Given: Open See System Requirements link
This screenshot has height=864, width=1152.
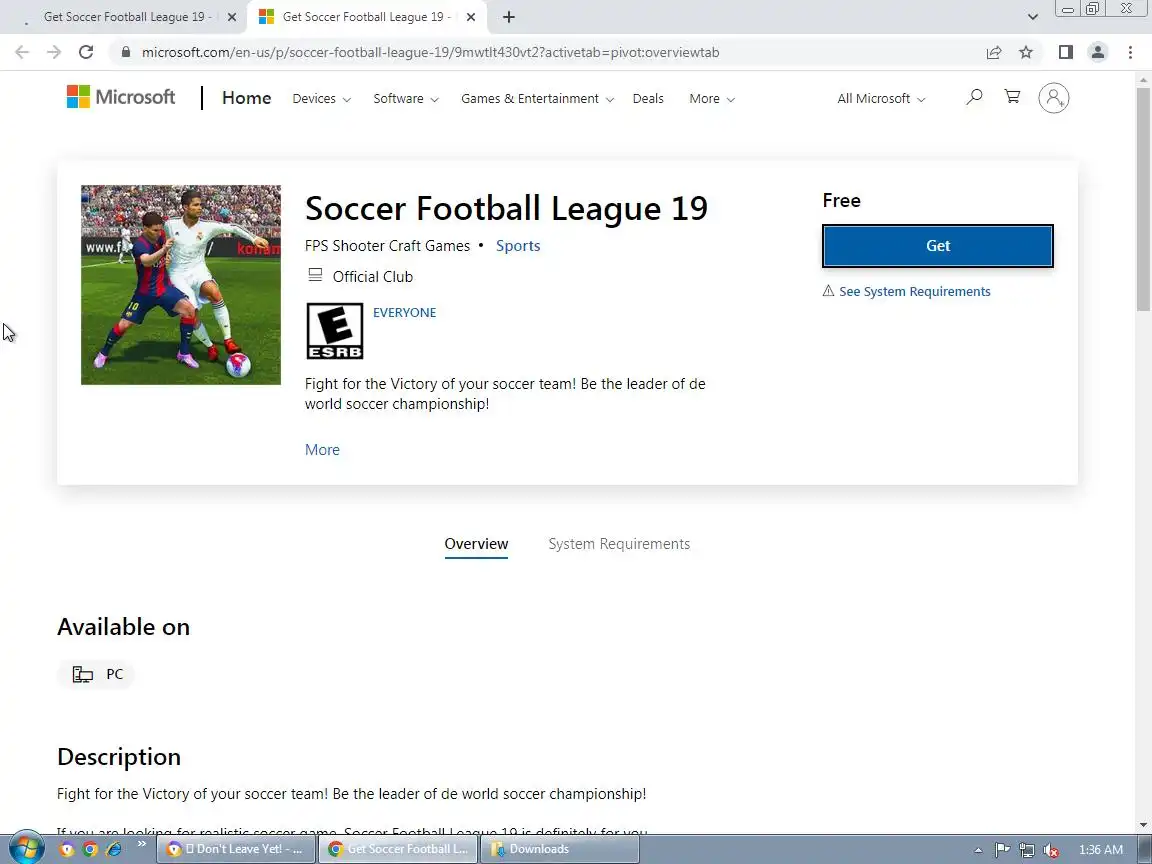Looking at the screenshot, I should (x=915, y=292).
